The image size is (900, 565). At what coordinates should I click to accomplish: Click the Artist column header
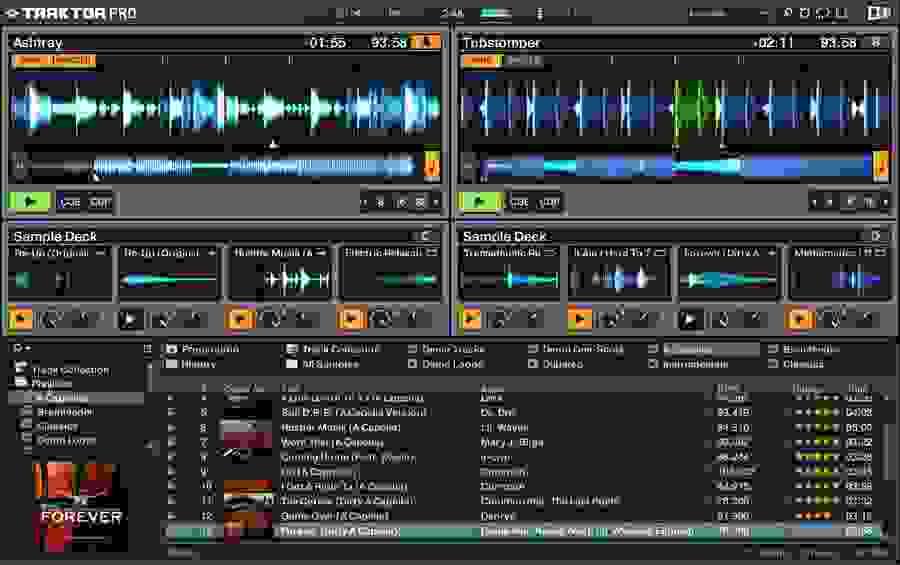492,389
